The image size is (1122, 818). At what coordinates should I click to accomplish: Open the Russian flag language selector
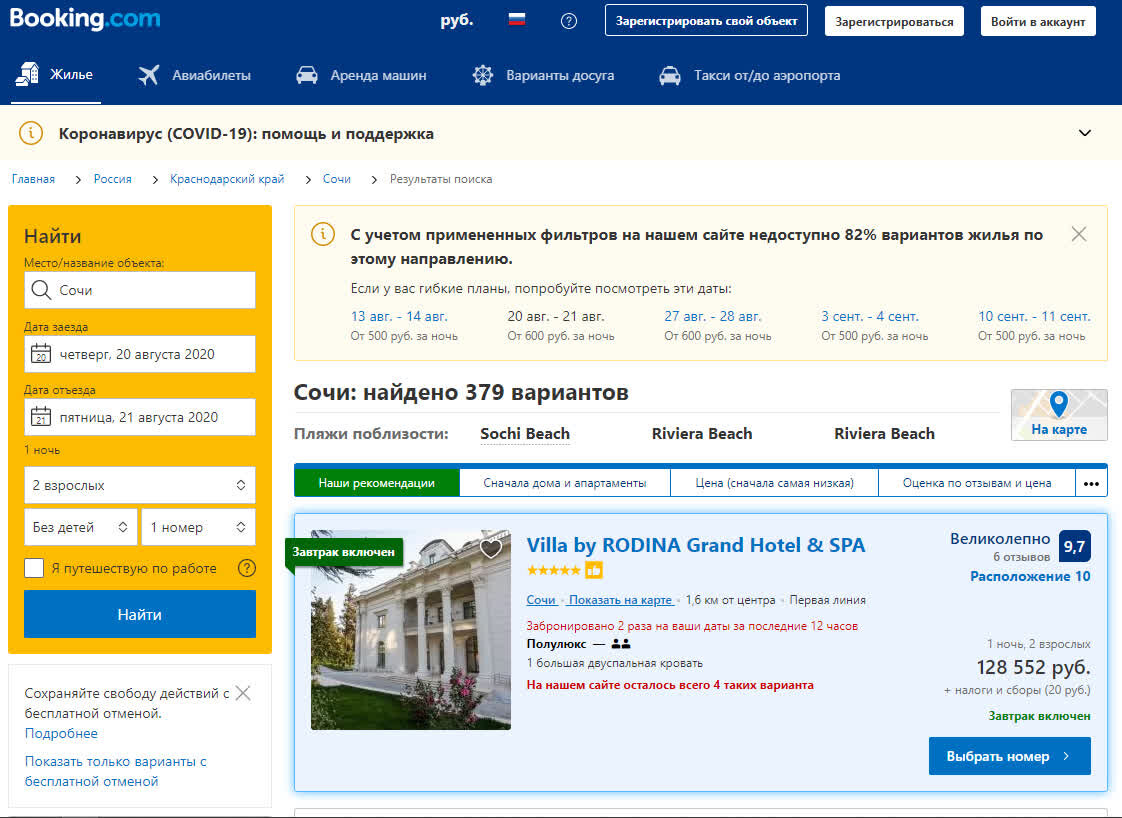click(517, 19)
